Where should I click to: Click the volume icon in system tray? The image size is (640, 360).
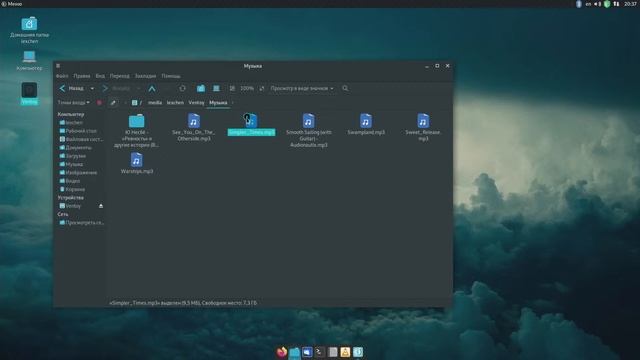click(598, 4)
